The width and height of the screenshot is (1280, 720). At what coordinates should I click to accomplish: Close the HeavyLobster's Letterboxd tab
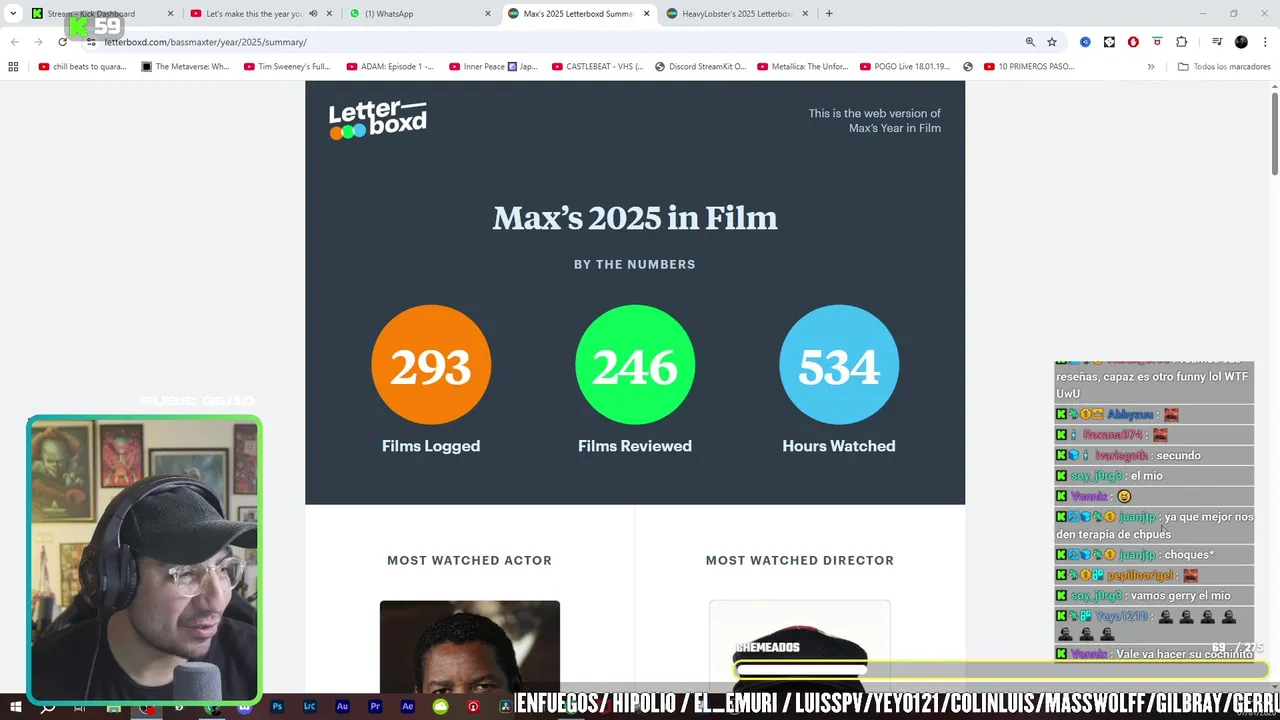[x=805, y=14]
